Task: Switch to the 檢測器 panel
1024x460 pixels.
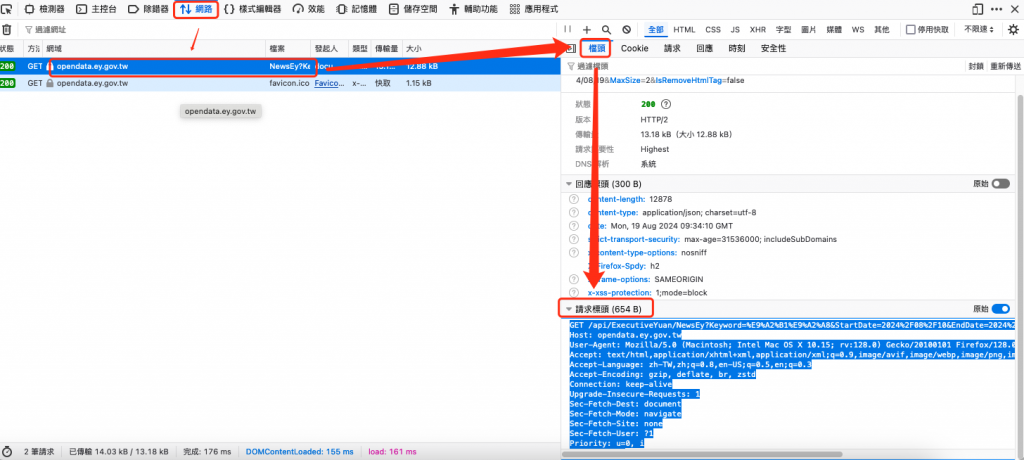Action: pyautogui.click(x=44, y=9)
